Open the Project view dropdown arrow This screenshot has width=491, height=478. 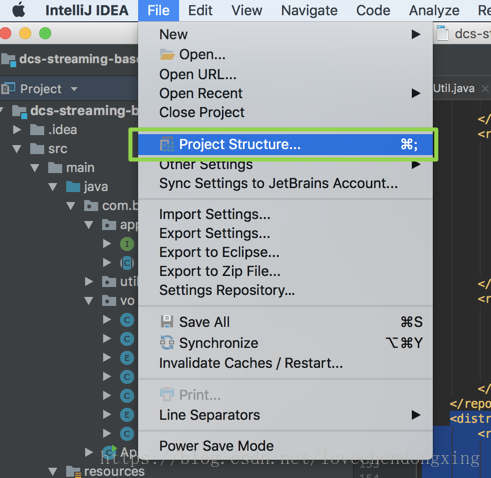point(74,89)
